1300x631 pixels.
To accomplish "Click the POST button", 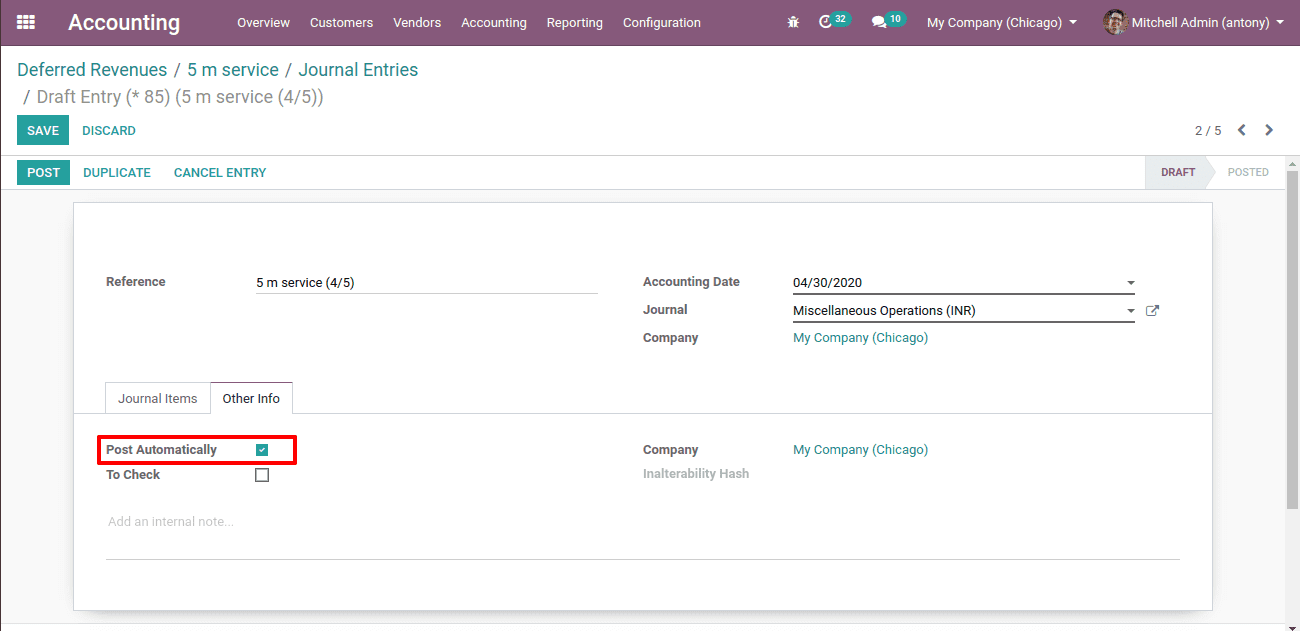I will pos(43,172).
